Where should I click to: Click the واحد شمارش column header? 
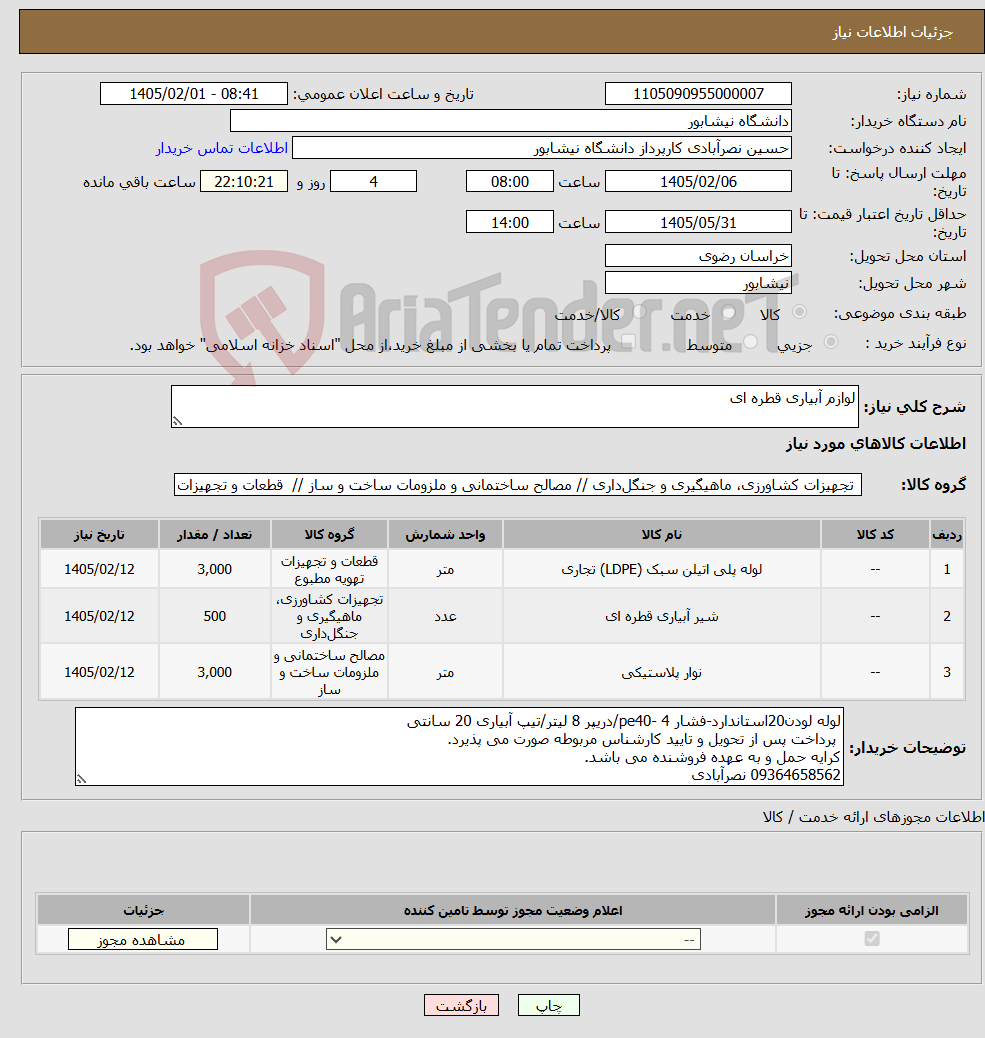pyautogui.click(x=445, y=534)
